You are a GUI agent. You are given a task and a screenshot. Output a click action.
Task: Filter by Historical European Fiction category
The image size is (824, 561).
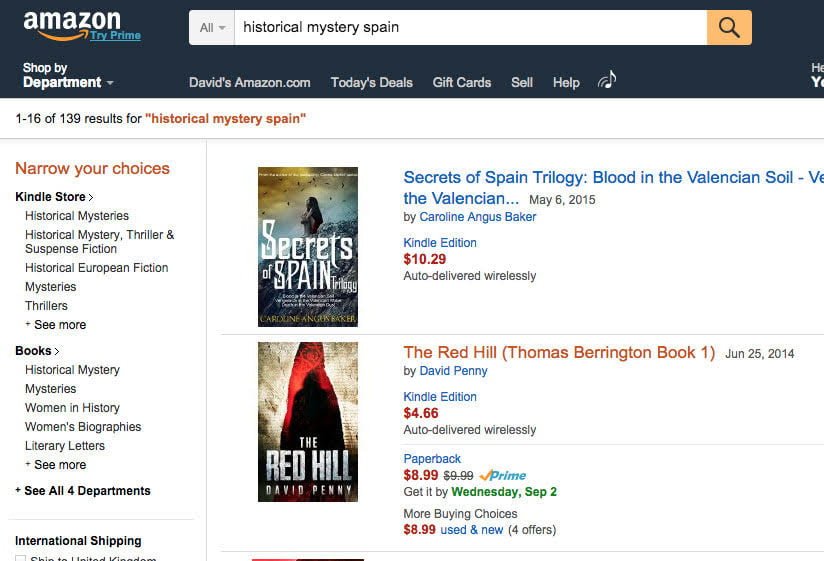pos(96,268)
